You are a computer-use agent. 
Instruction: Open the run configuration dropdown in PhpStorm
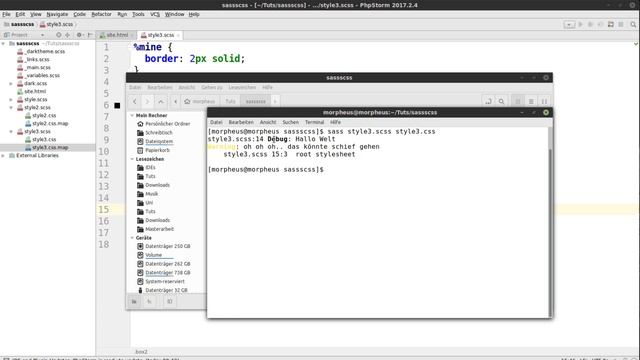tap(569, 24)
